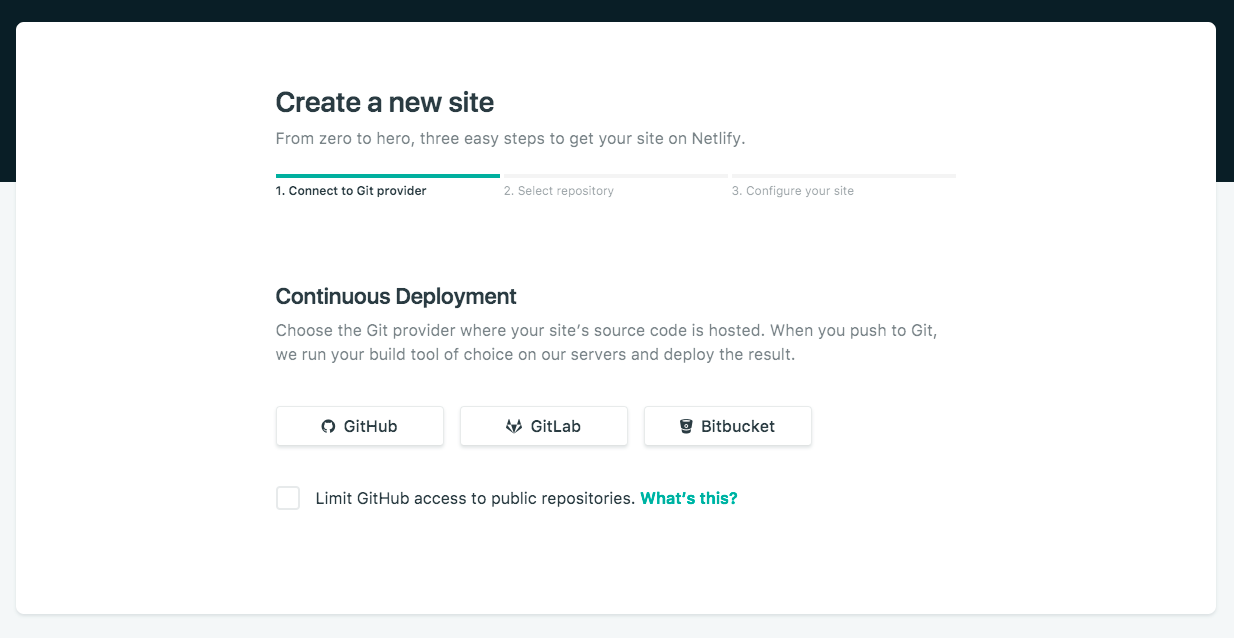Click the GitHub octocat icon
Viewport: 1234px width, 638px height.
[x=328, y=426]
